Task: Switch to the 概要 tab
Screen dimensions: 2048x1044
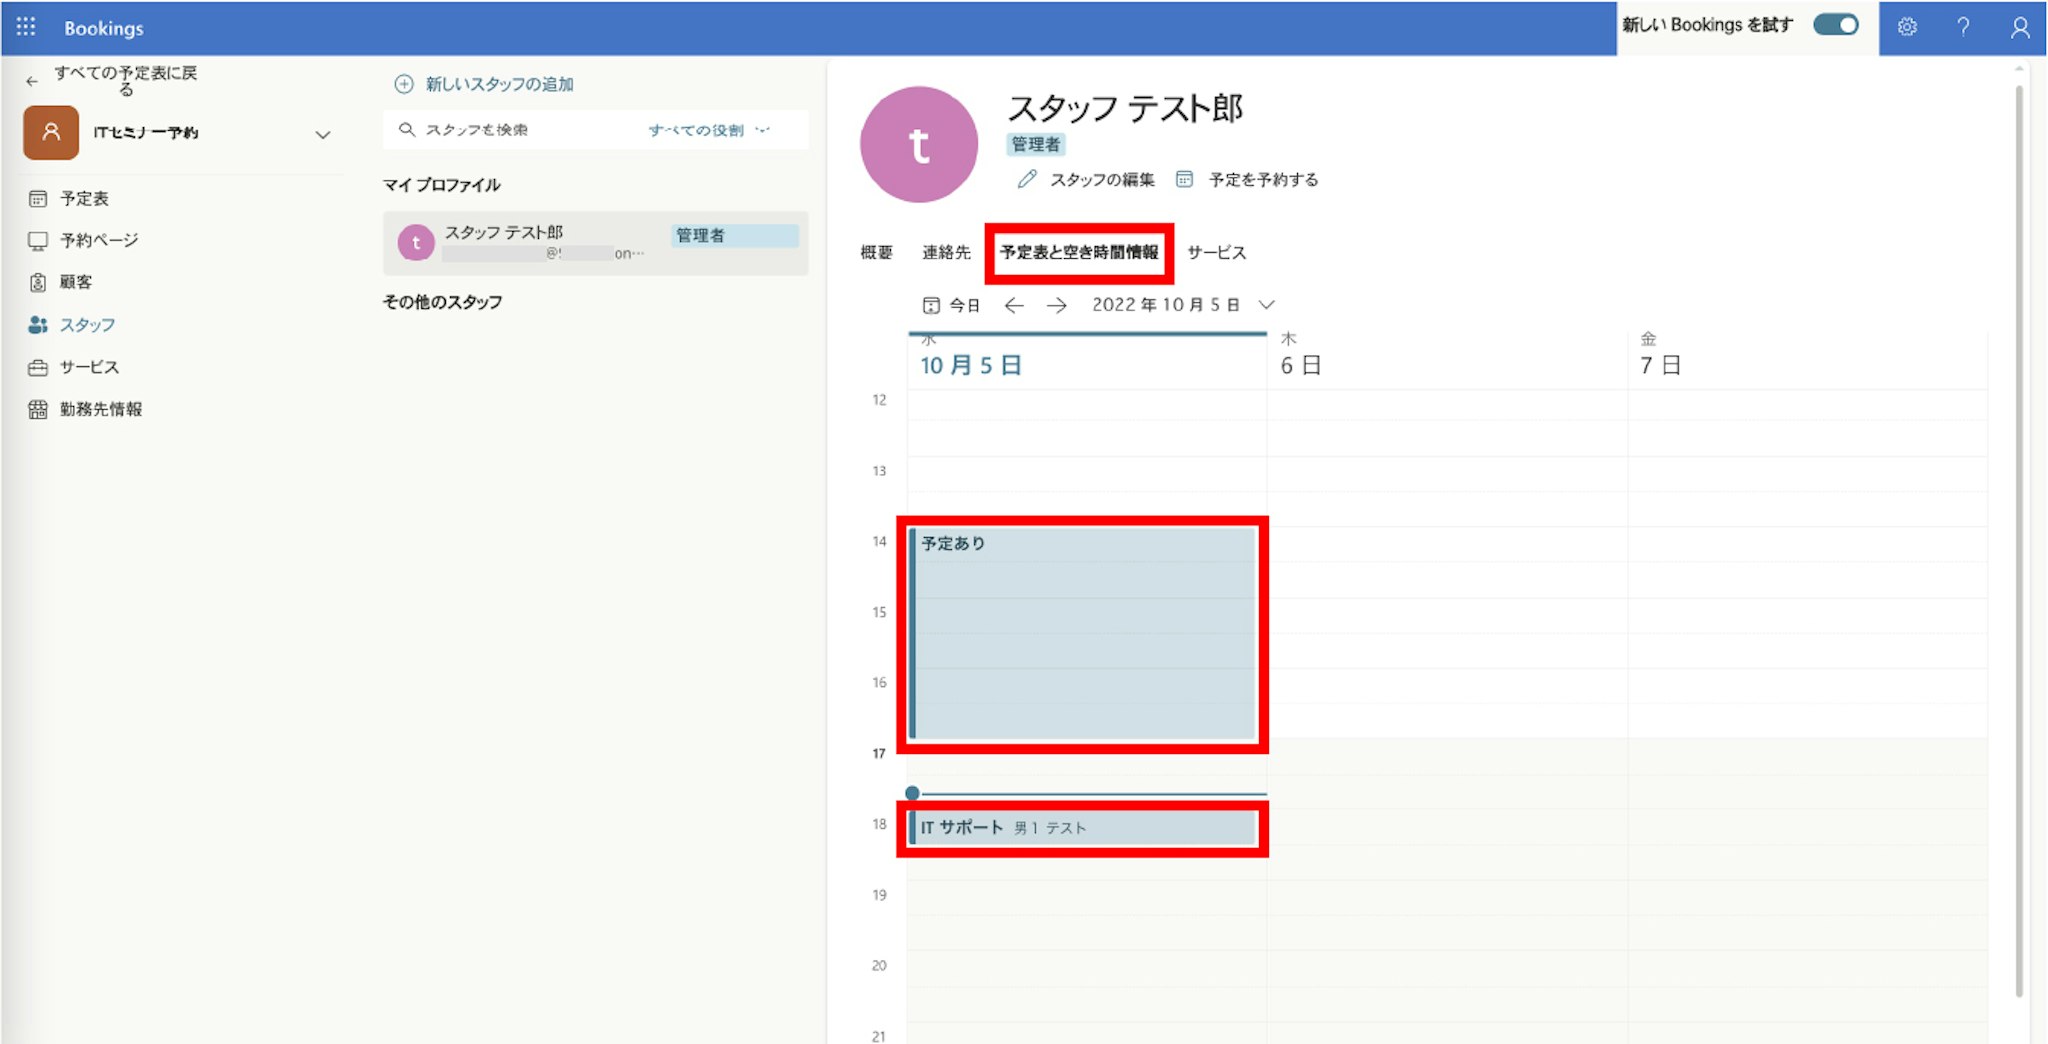Action: pos(876,252)
